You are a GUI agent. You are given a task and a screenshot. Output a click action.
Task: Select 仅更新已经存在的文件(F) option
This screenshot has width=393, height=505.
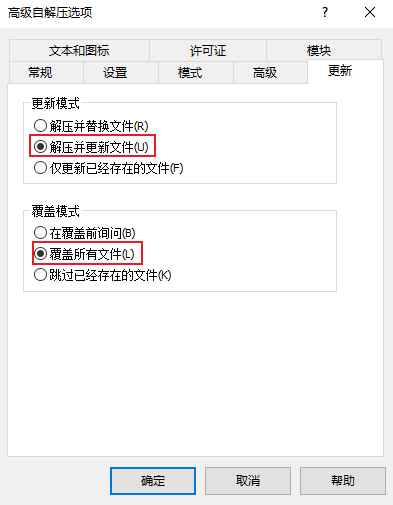click(x=109, y=168)
